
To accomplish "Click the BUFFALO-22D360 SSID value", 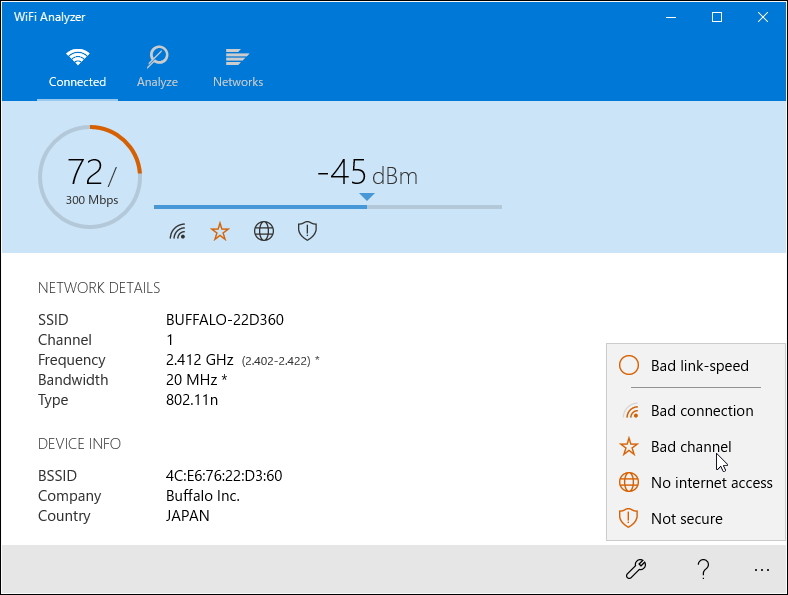I will pos(225,320).
